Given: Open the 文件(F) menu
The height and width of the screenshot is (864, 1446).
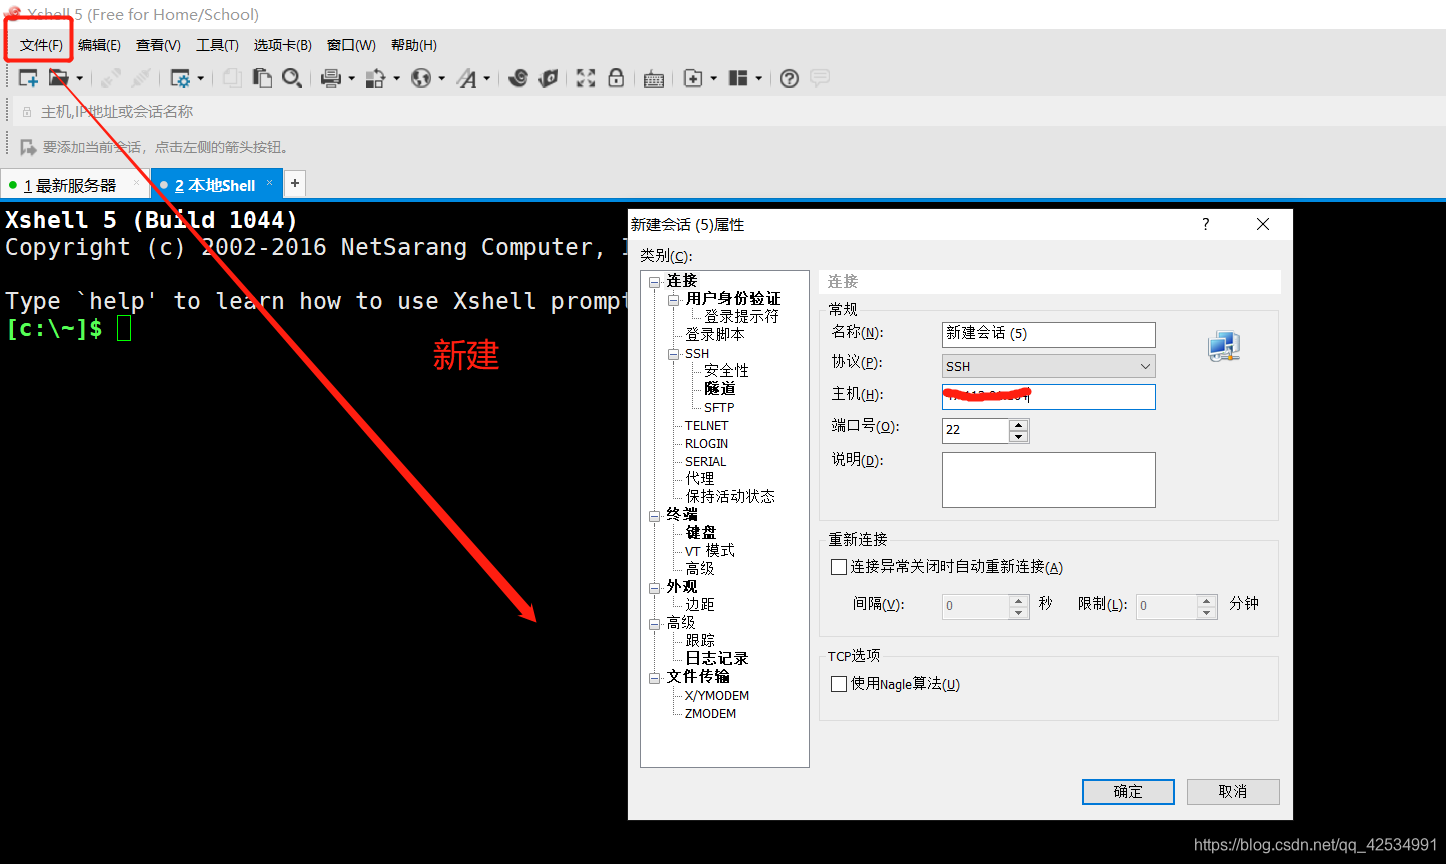Looking at the screenshot, I should tap(41, 45).
